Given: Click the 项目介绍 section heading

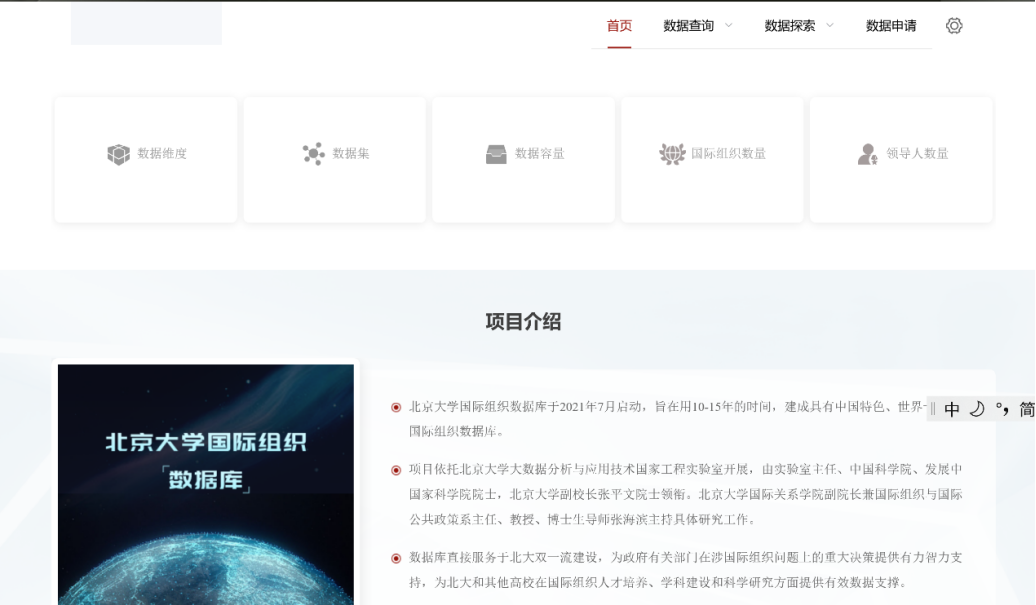Looking at the screenshot, I should [523, 321].
